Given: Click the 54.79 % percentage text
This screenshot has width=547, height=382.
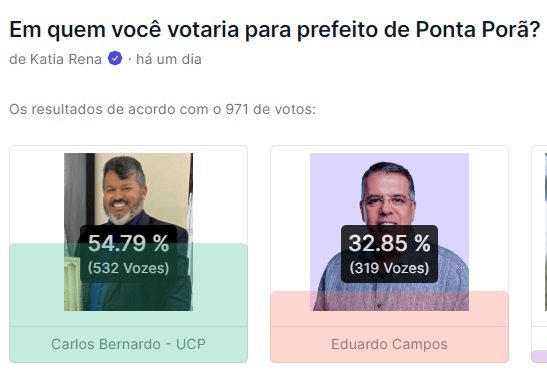Looking at the screenshot, I should [x=128, y=243].
